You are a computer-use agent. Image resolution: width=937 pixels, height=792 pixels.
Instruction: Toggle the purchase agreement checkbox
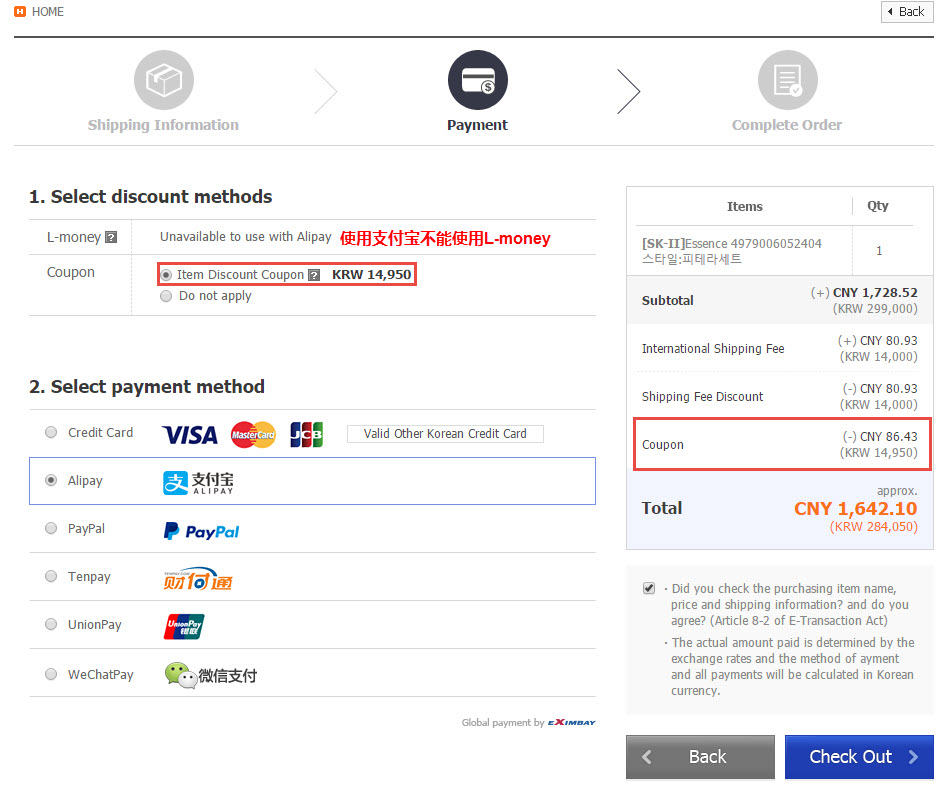[x=649, y=588]
